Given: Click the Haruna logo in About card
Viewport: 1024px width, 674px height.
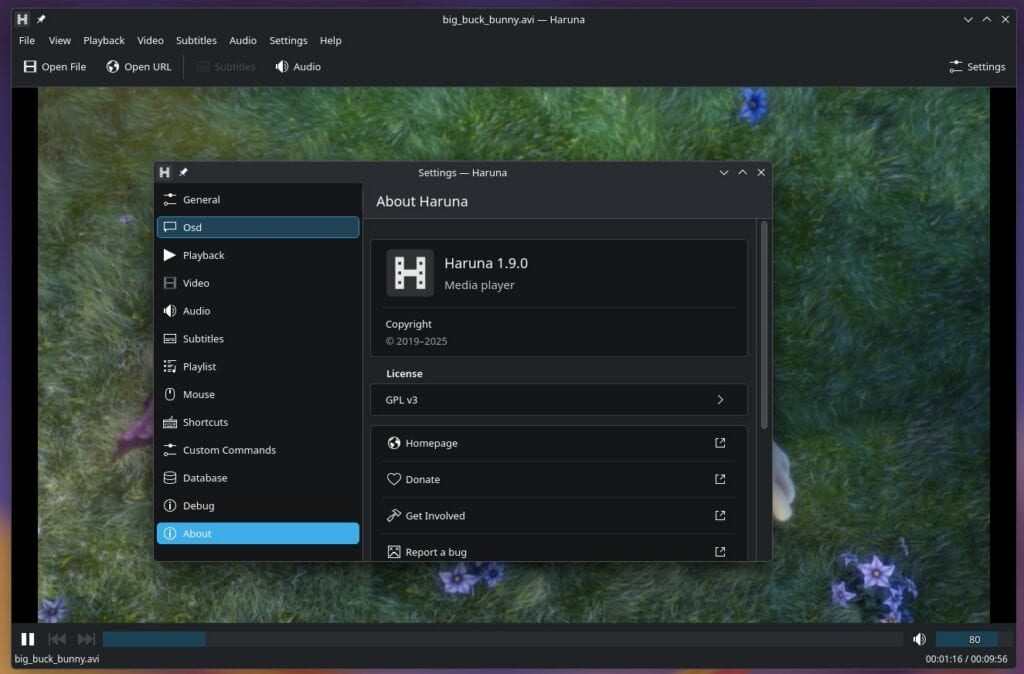Looking at the screenshot, I should 410,273.
